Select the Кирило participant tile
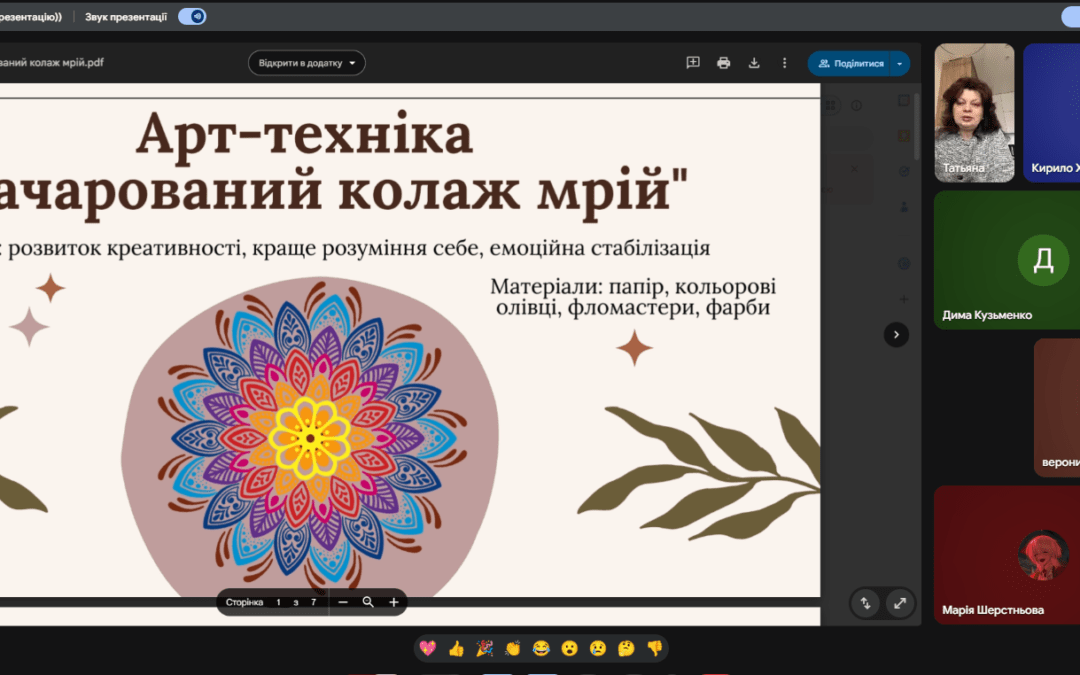The image size is (1080, 675). (x=1052, y=113)
